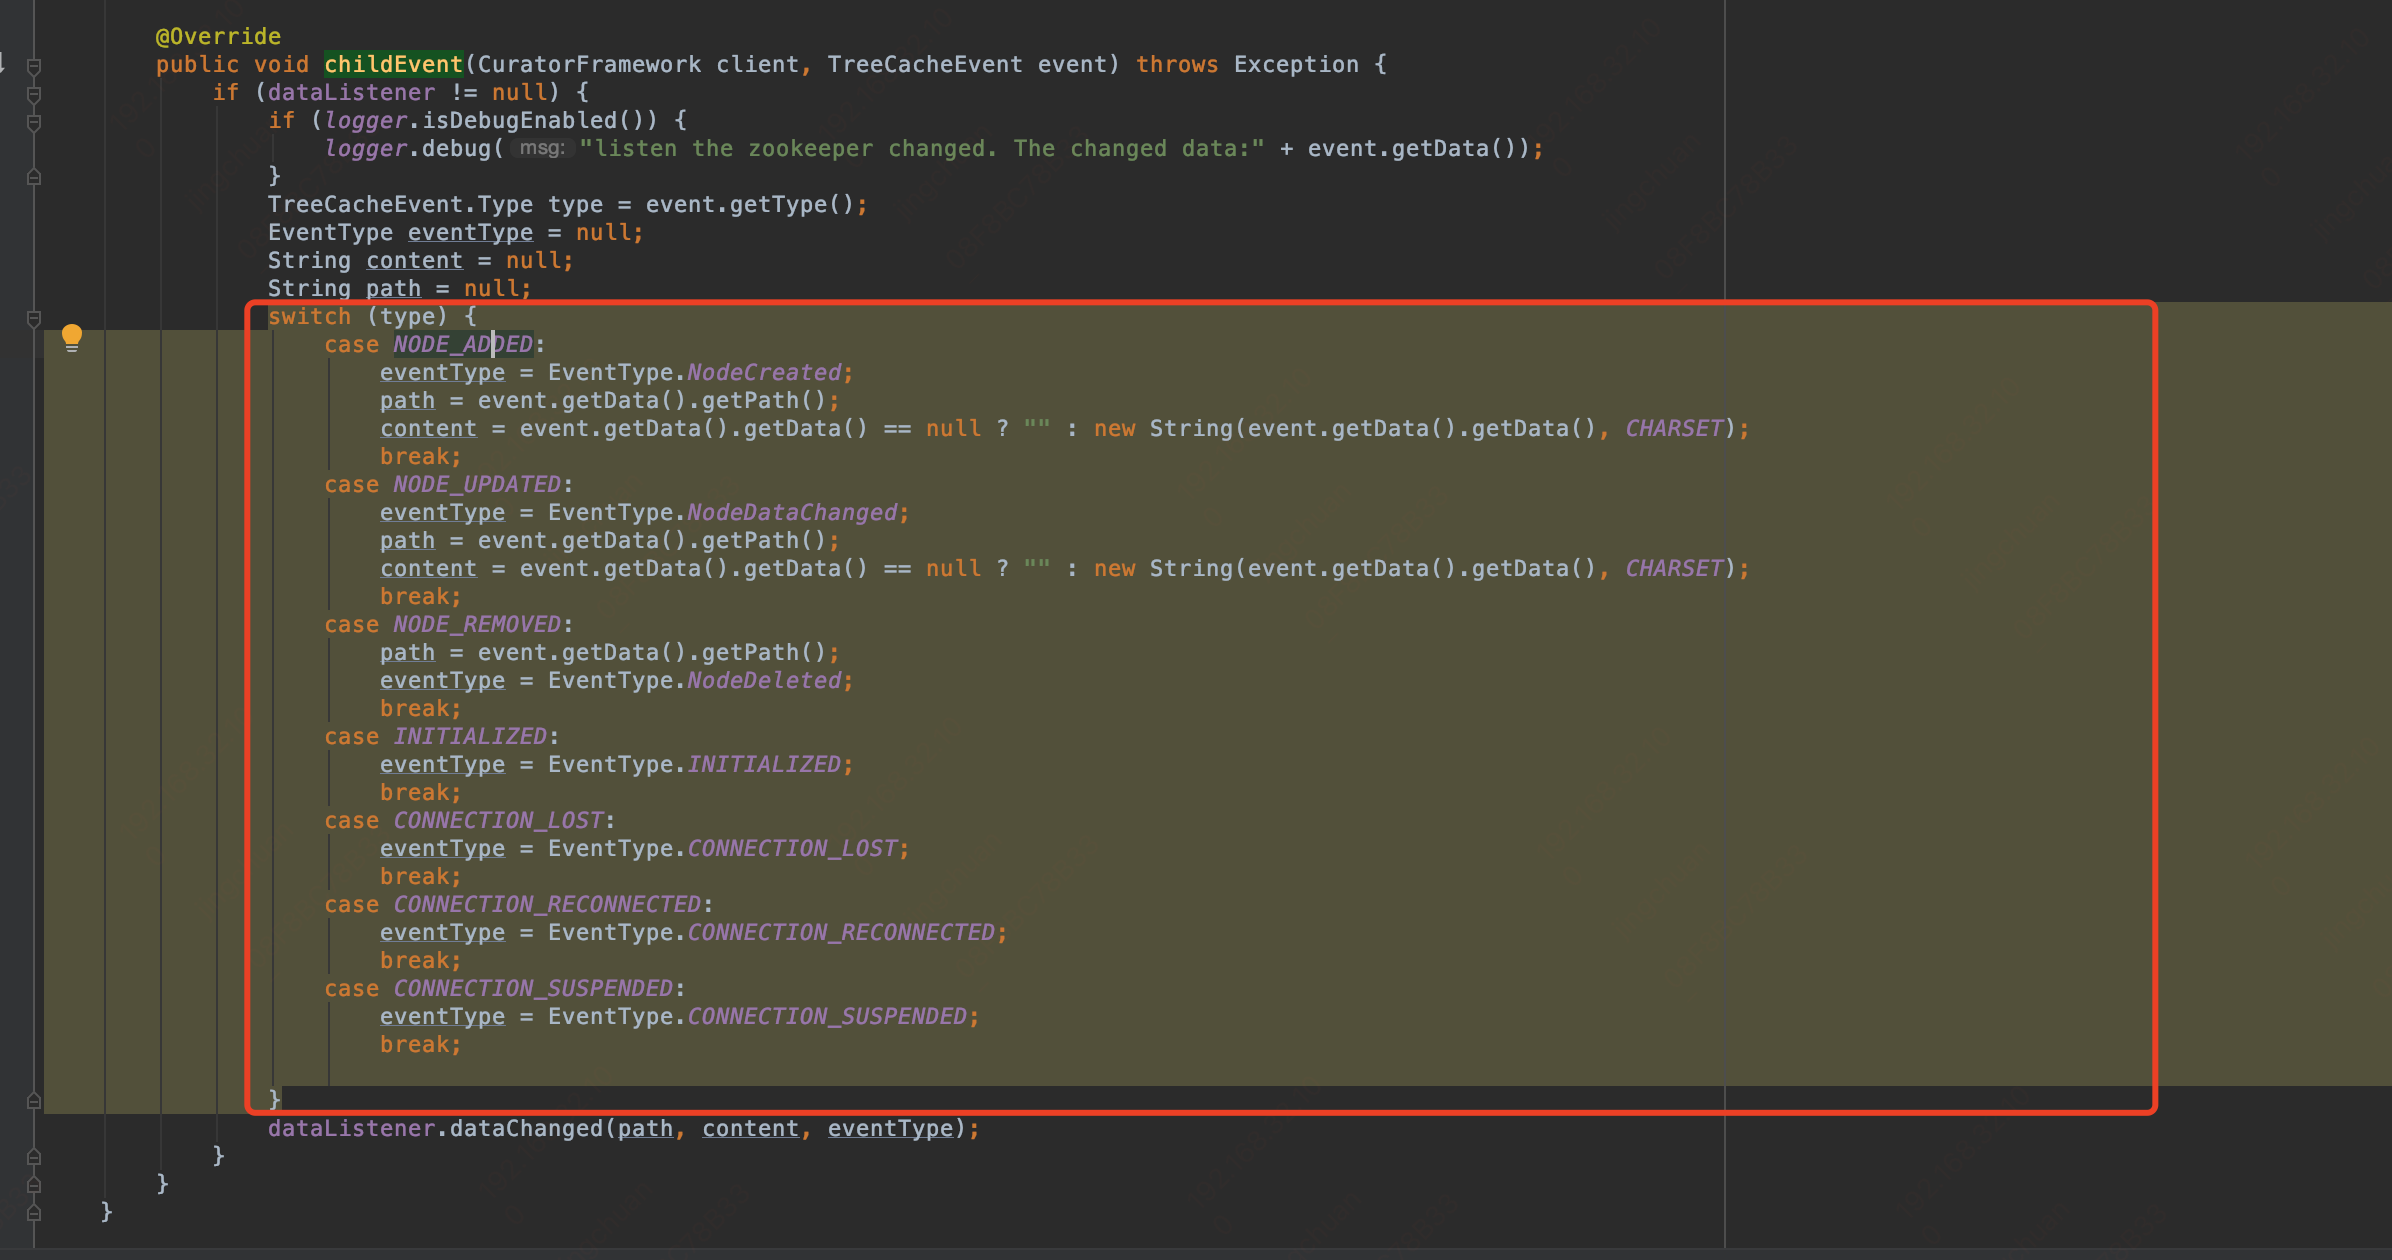Click the NodeDataChanged enum constant
The image size is (2392, 1260).
(x=792, y=513)
